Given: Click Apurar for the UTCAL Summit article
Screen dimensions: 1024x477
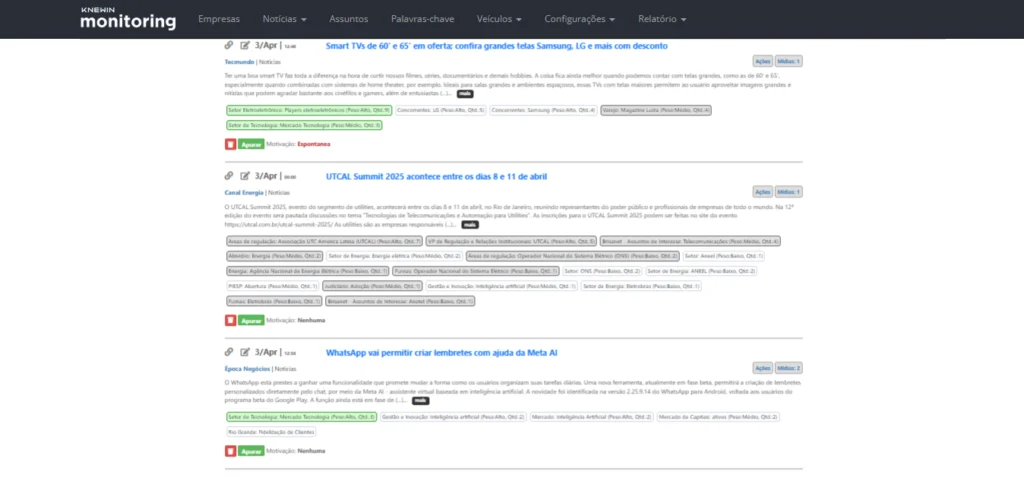Looking at the screenshot, I should point(251,320).
